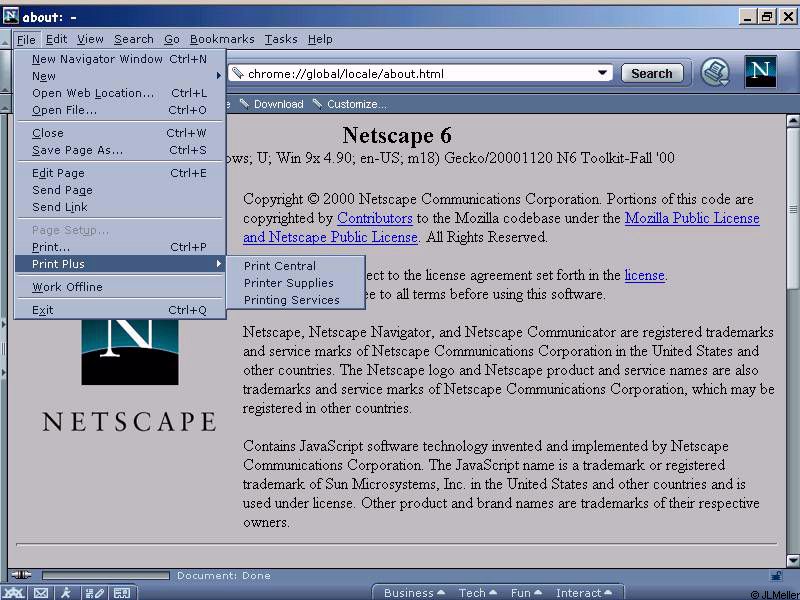Click the large Netscape logo image
Image resolution: width=800 pixels, height=600 pixels.
pos(130,352)
